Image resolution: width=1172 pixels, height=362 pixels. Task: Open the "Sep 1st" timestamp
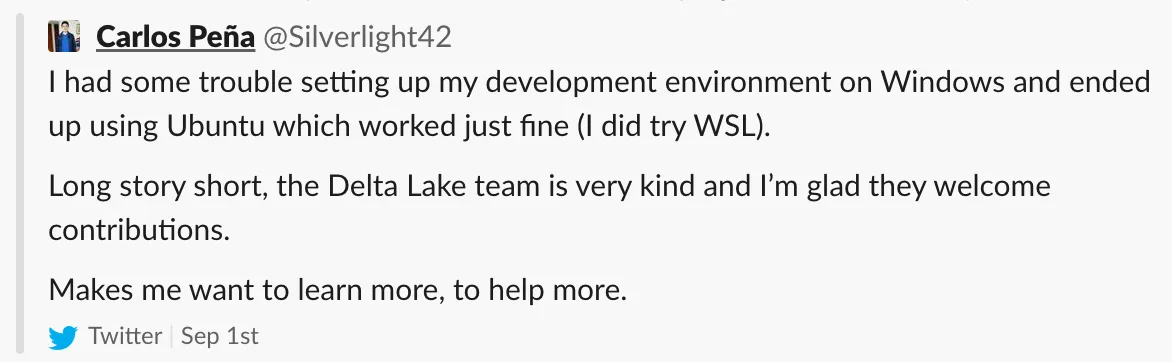(x=220, y=337)
